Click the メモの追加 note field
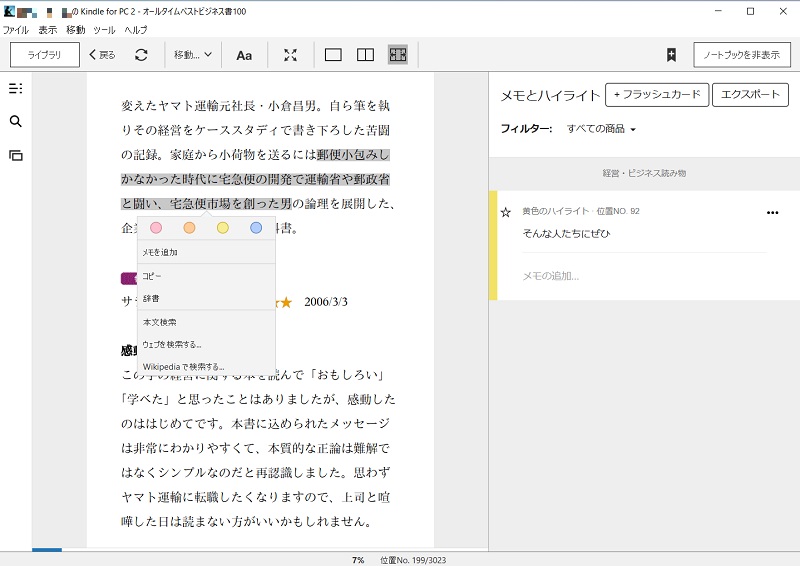800x566 pixels. click(x=551, y=276)
